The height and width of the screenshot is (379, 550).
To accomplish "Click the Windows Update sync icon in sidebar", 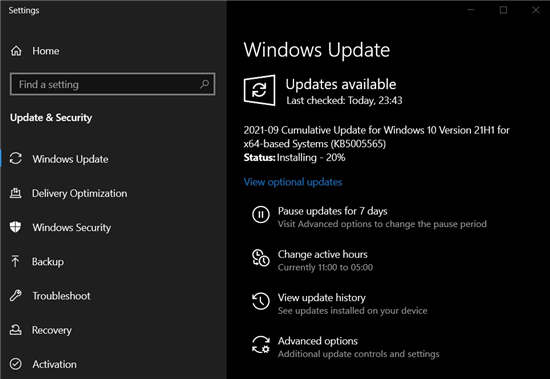I will pos(16,159).
